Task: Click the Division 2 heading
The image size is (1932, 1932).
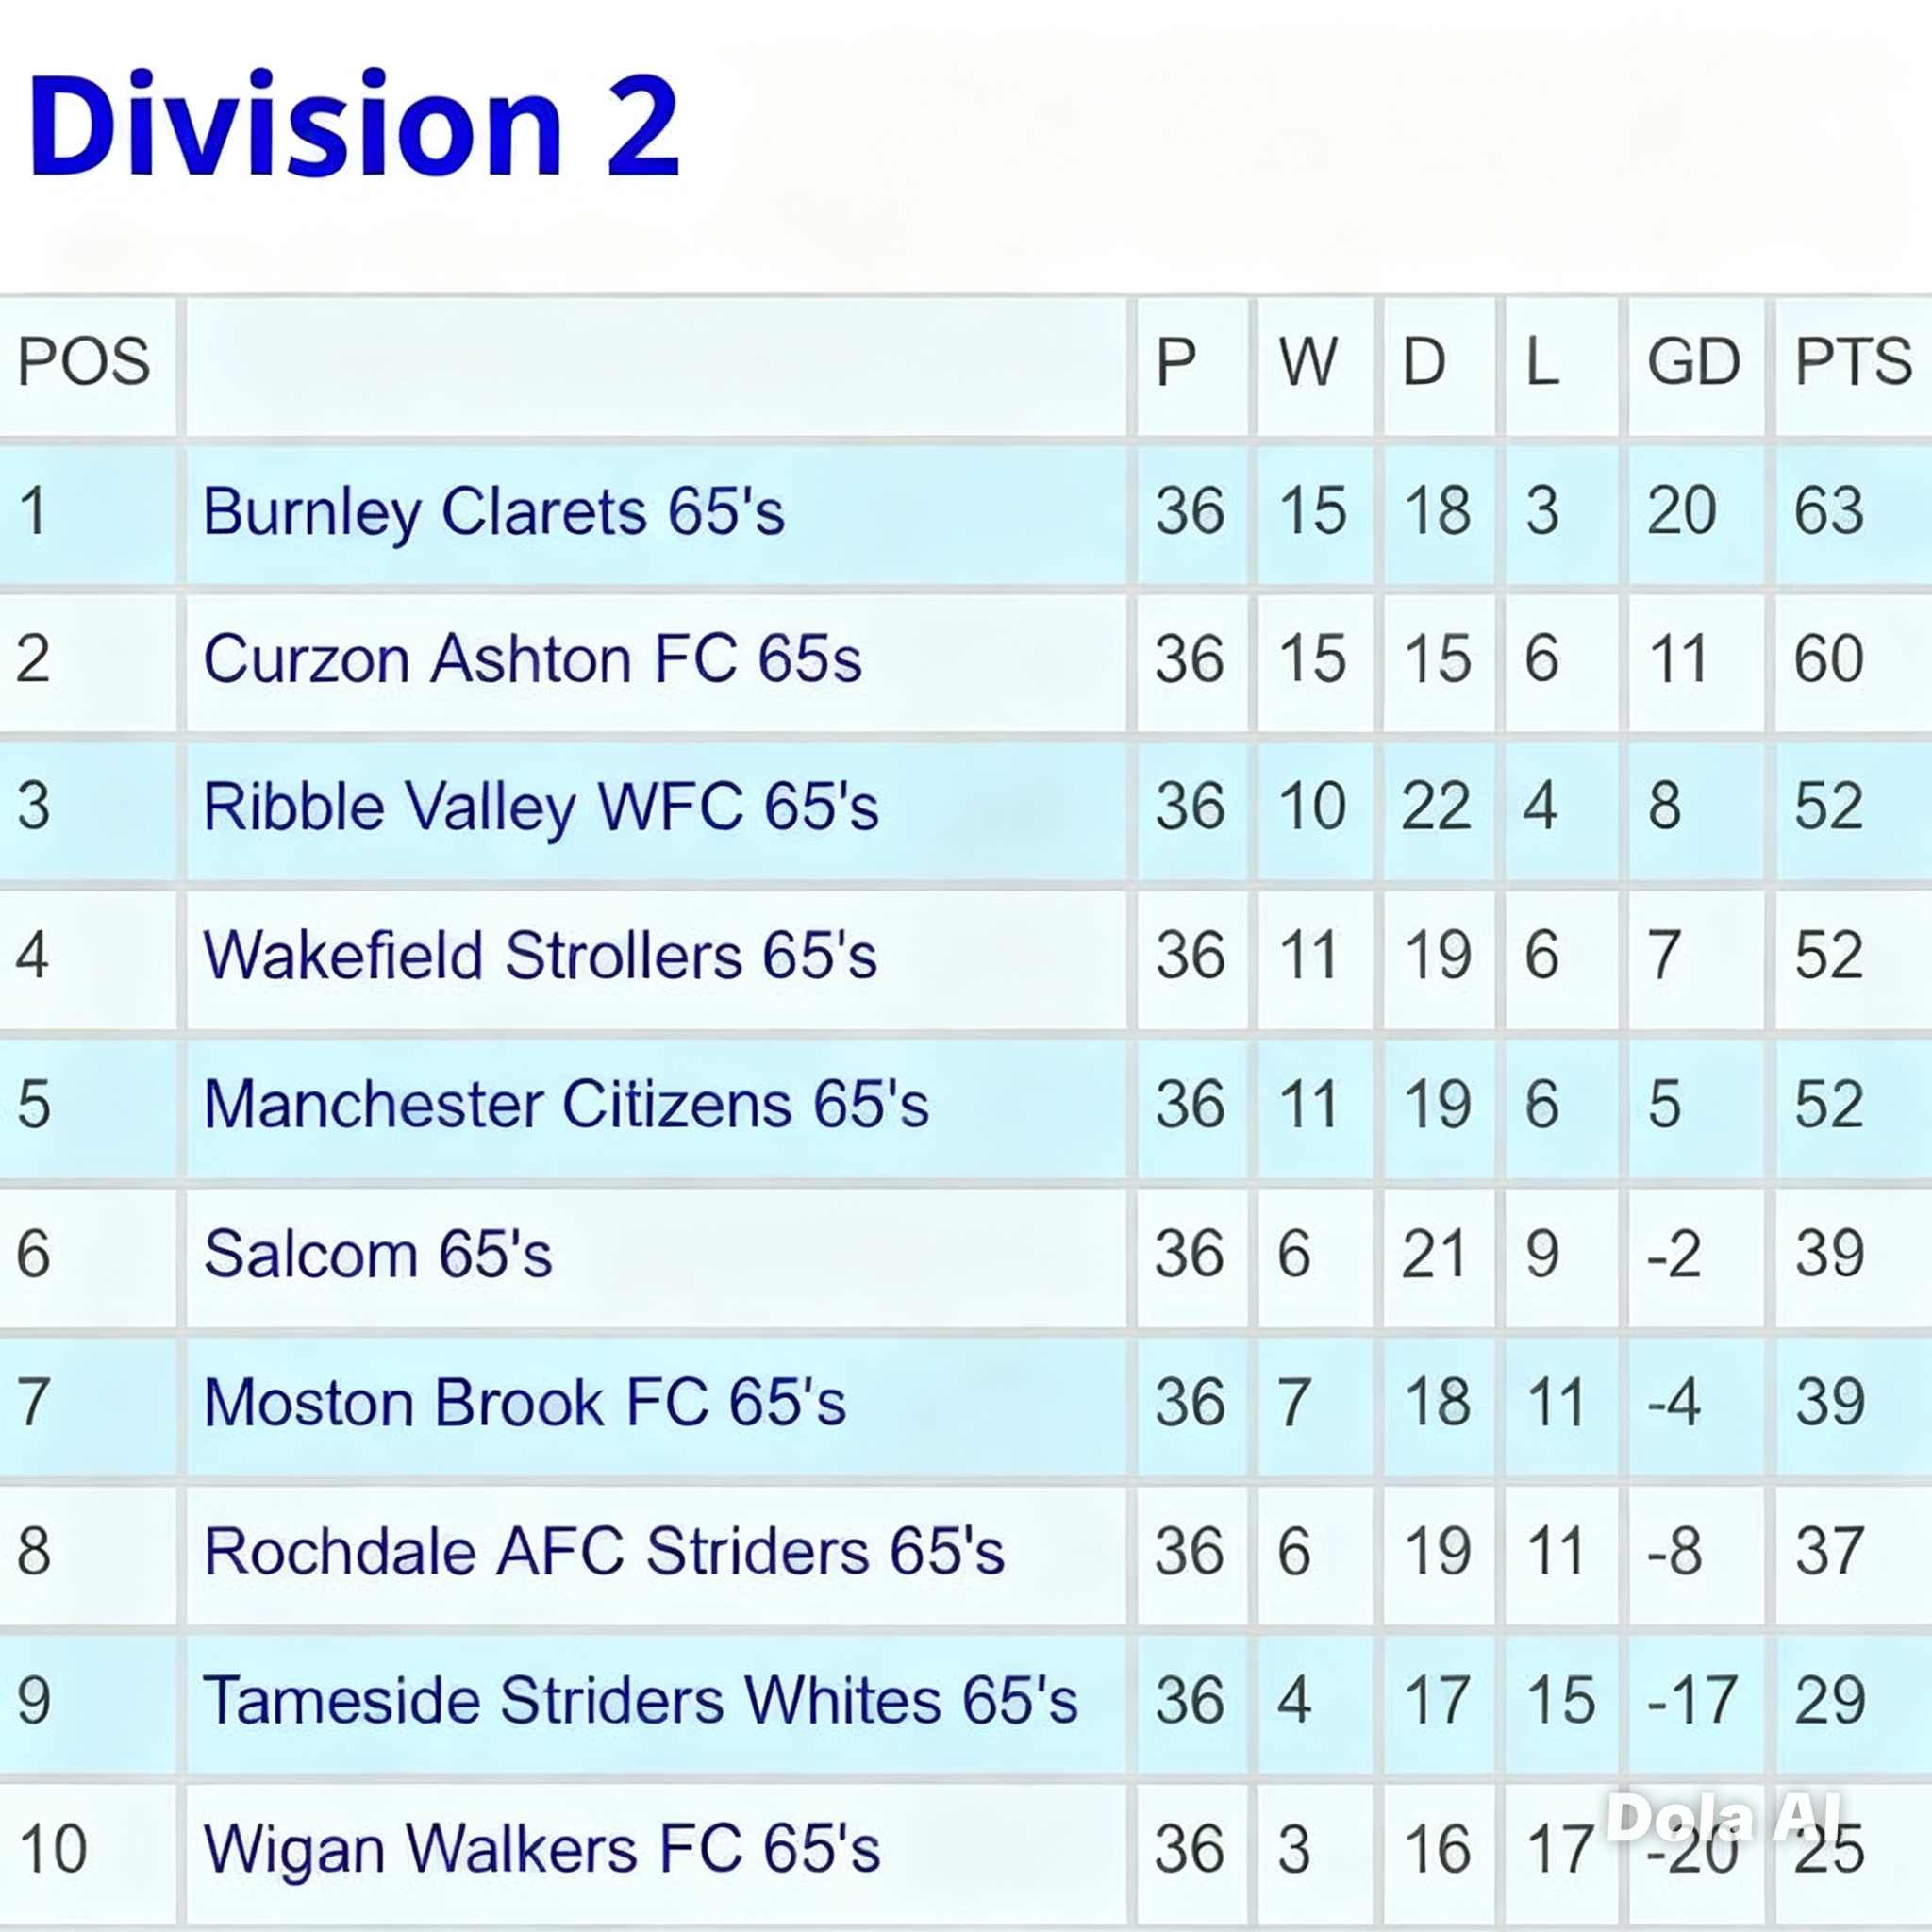Action: coord(354,127)
